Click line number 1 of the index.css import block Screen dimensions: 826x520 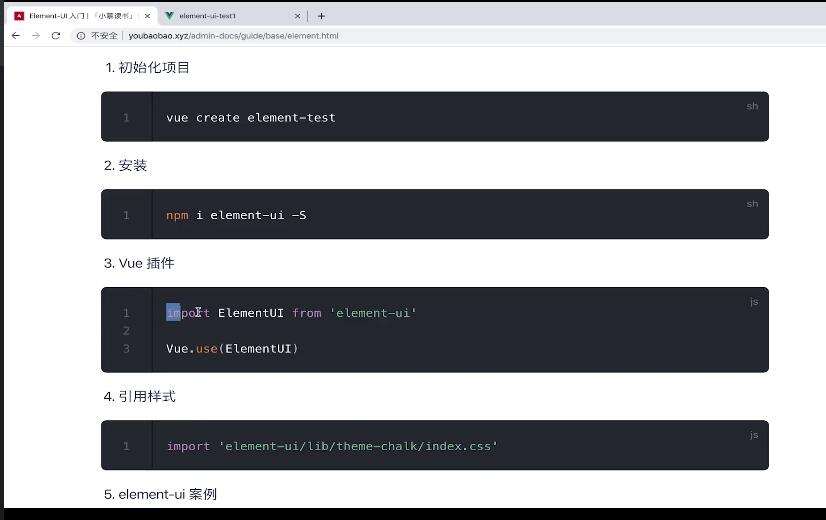(126, 446)
